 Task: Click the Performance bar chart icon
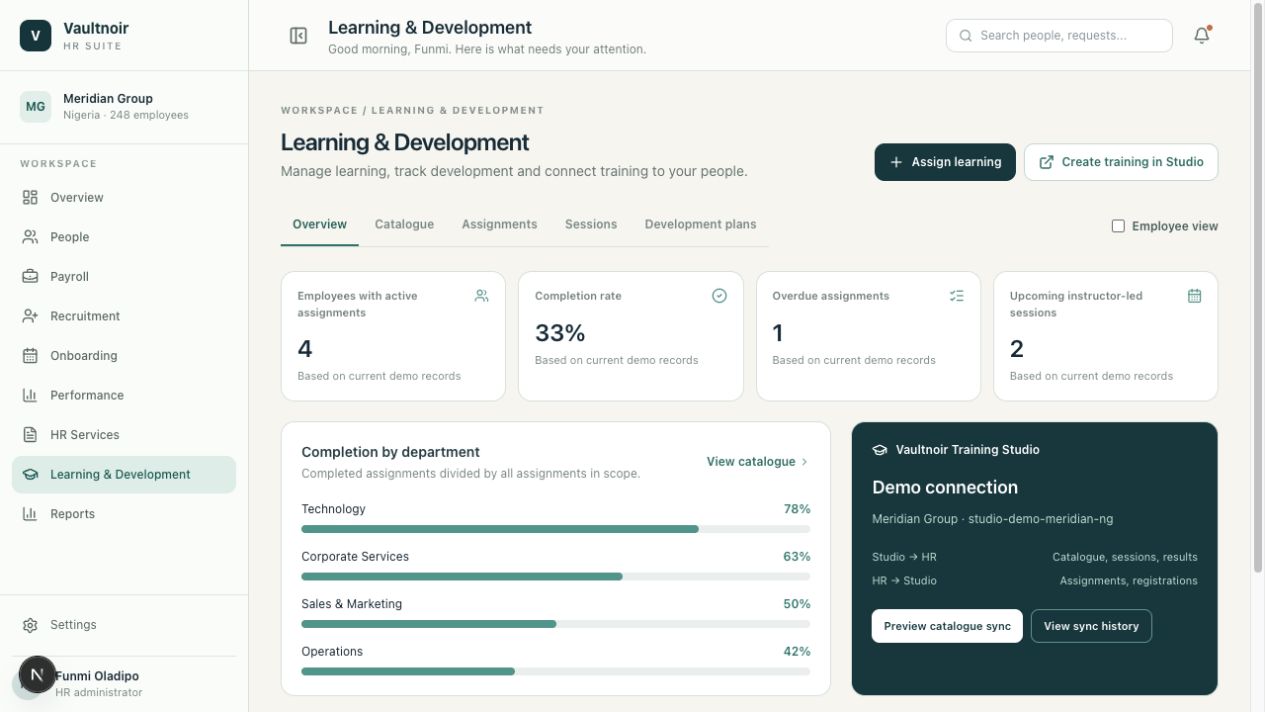pos(30,395)
